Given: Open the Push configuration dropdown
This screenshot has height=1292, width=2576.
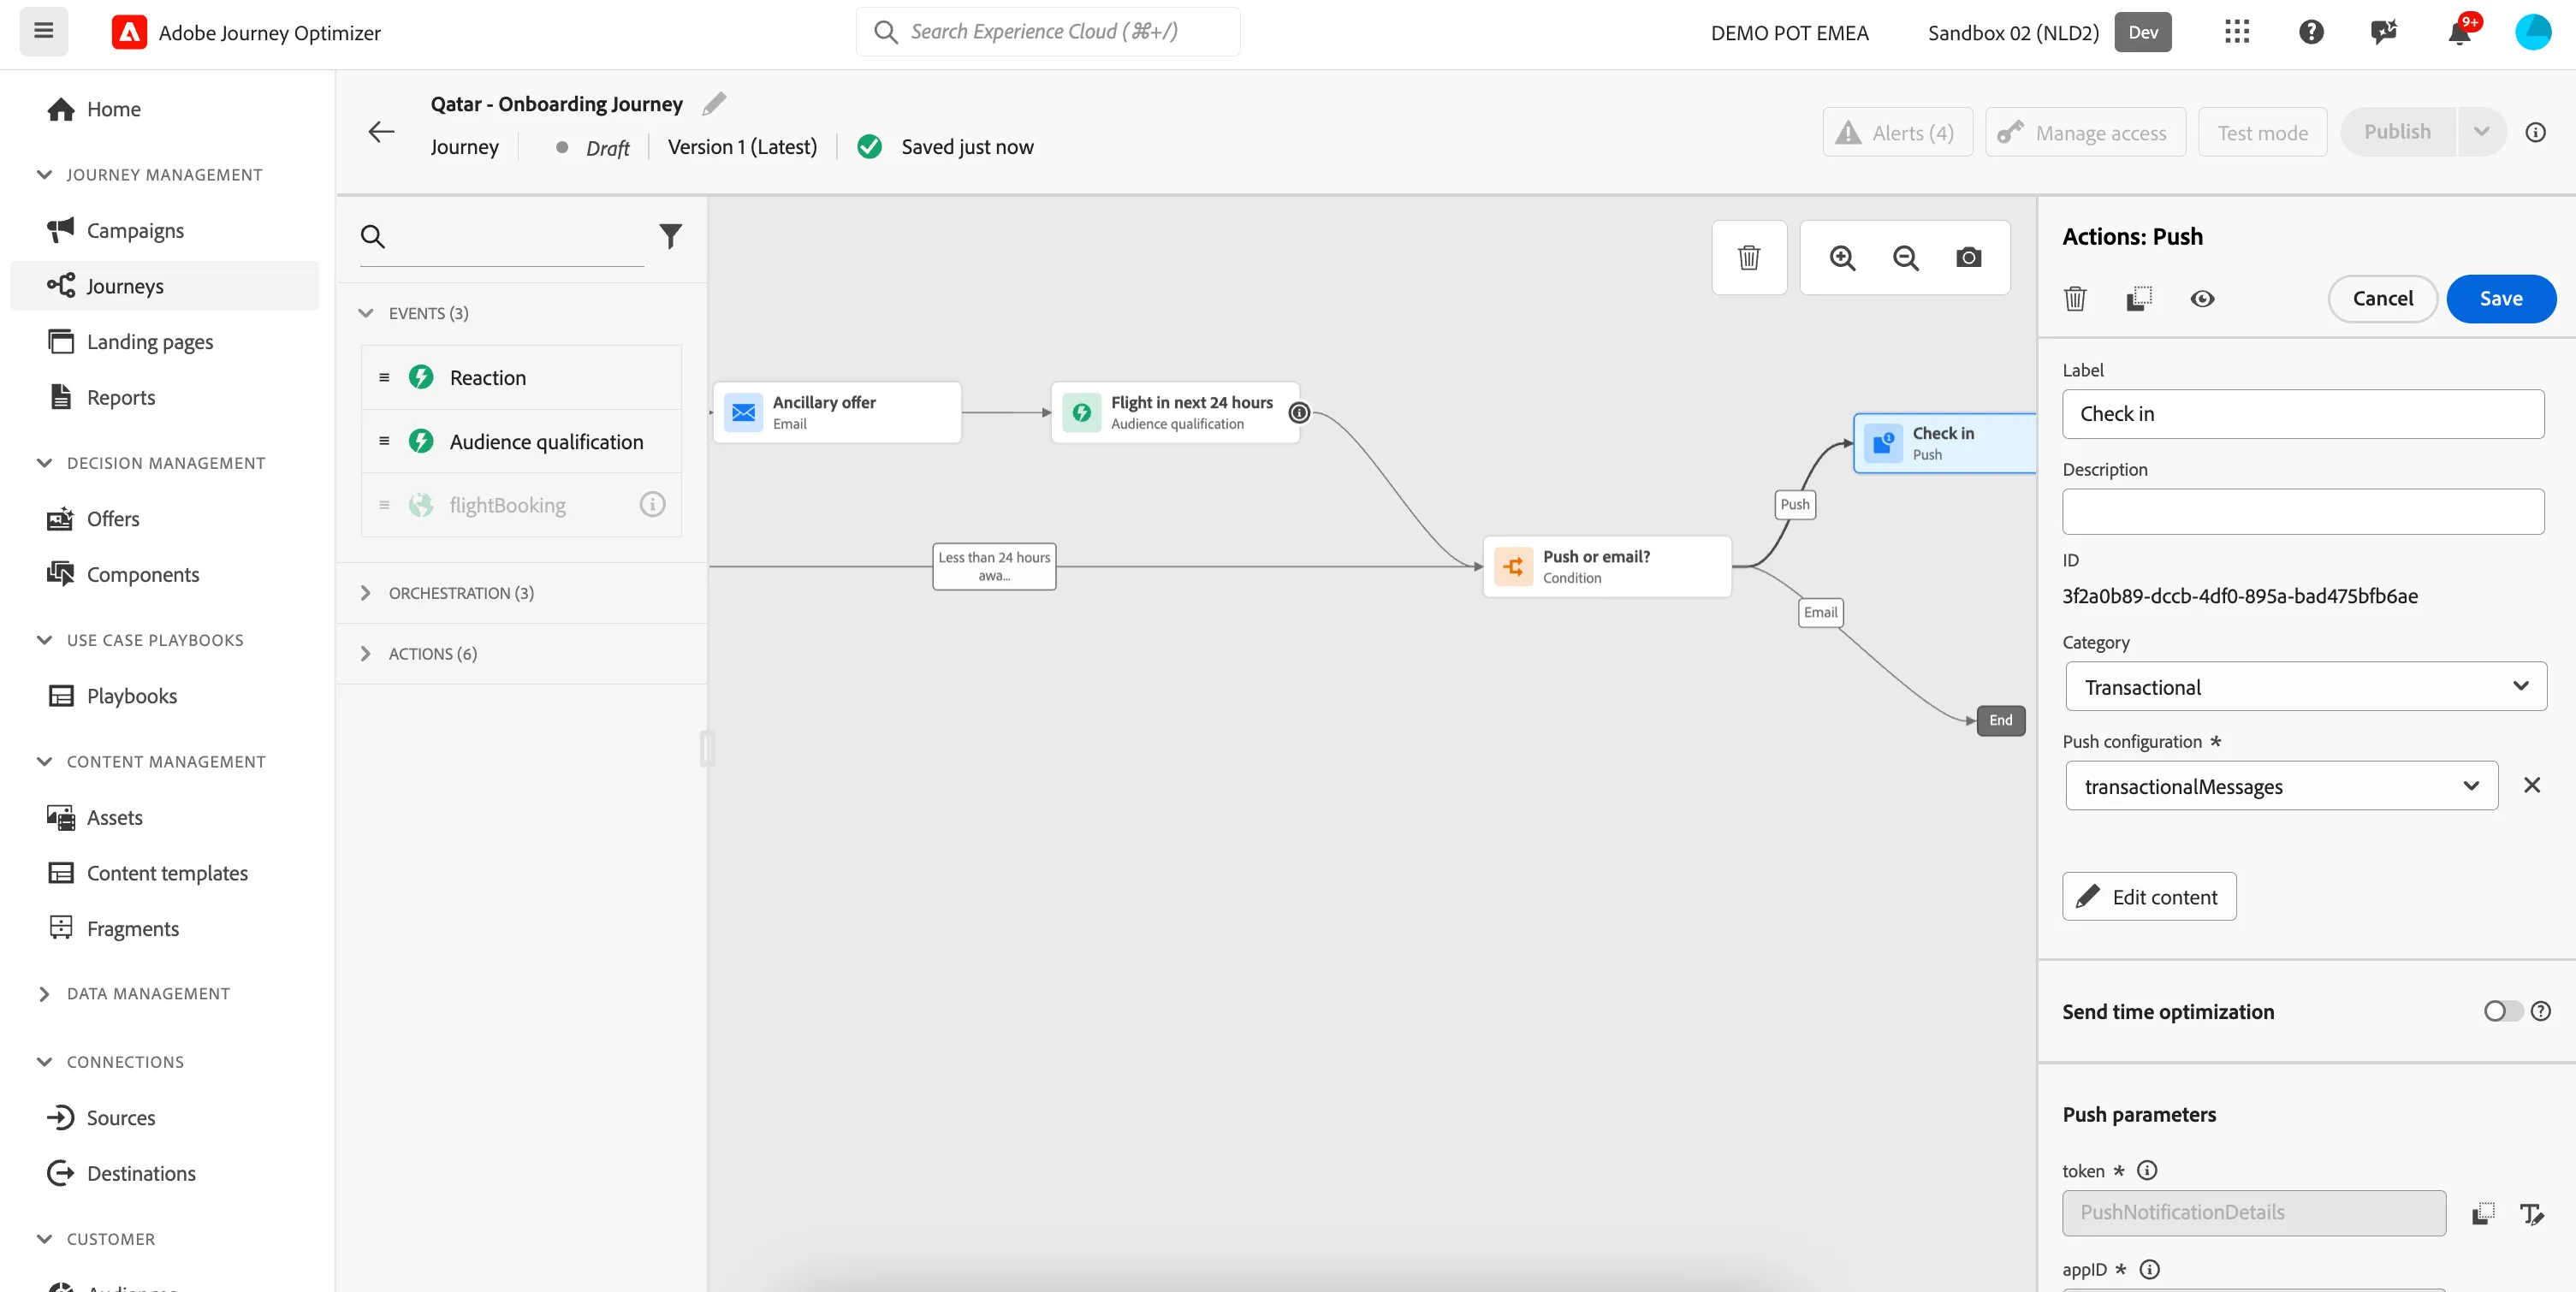Looking at the screenshot, I should click(x=2281, y=785).
